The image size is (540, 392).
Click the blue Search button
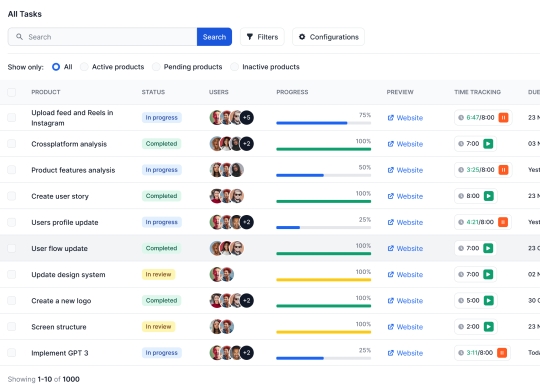214,37
